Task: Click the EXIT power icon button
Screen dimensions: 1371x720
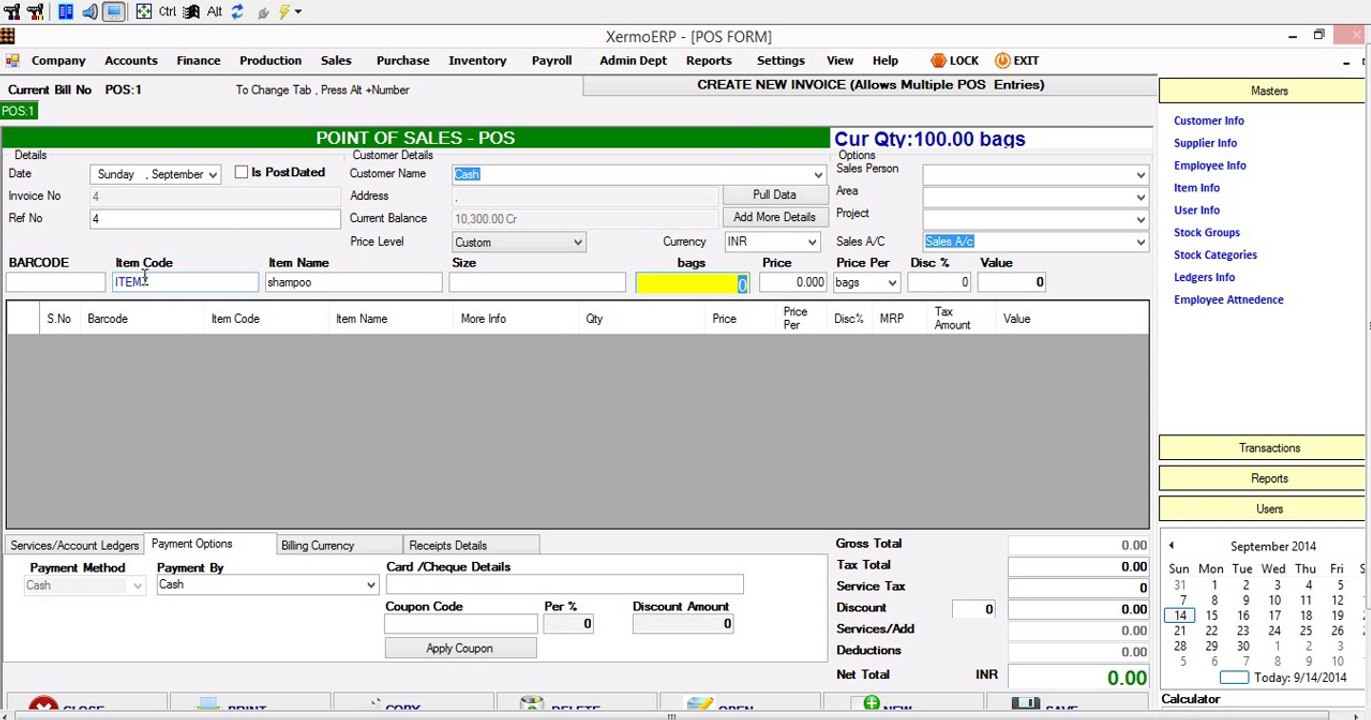Action: (x=1017, y=61)
